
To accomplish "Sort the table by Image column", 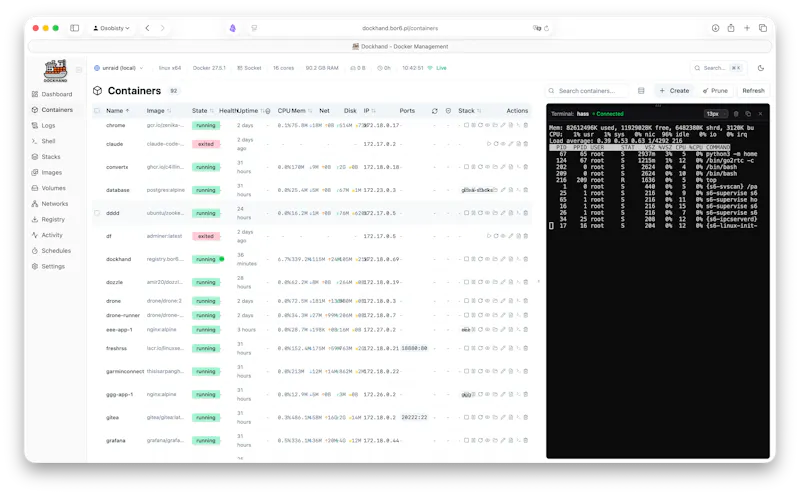I will 159,111.
